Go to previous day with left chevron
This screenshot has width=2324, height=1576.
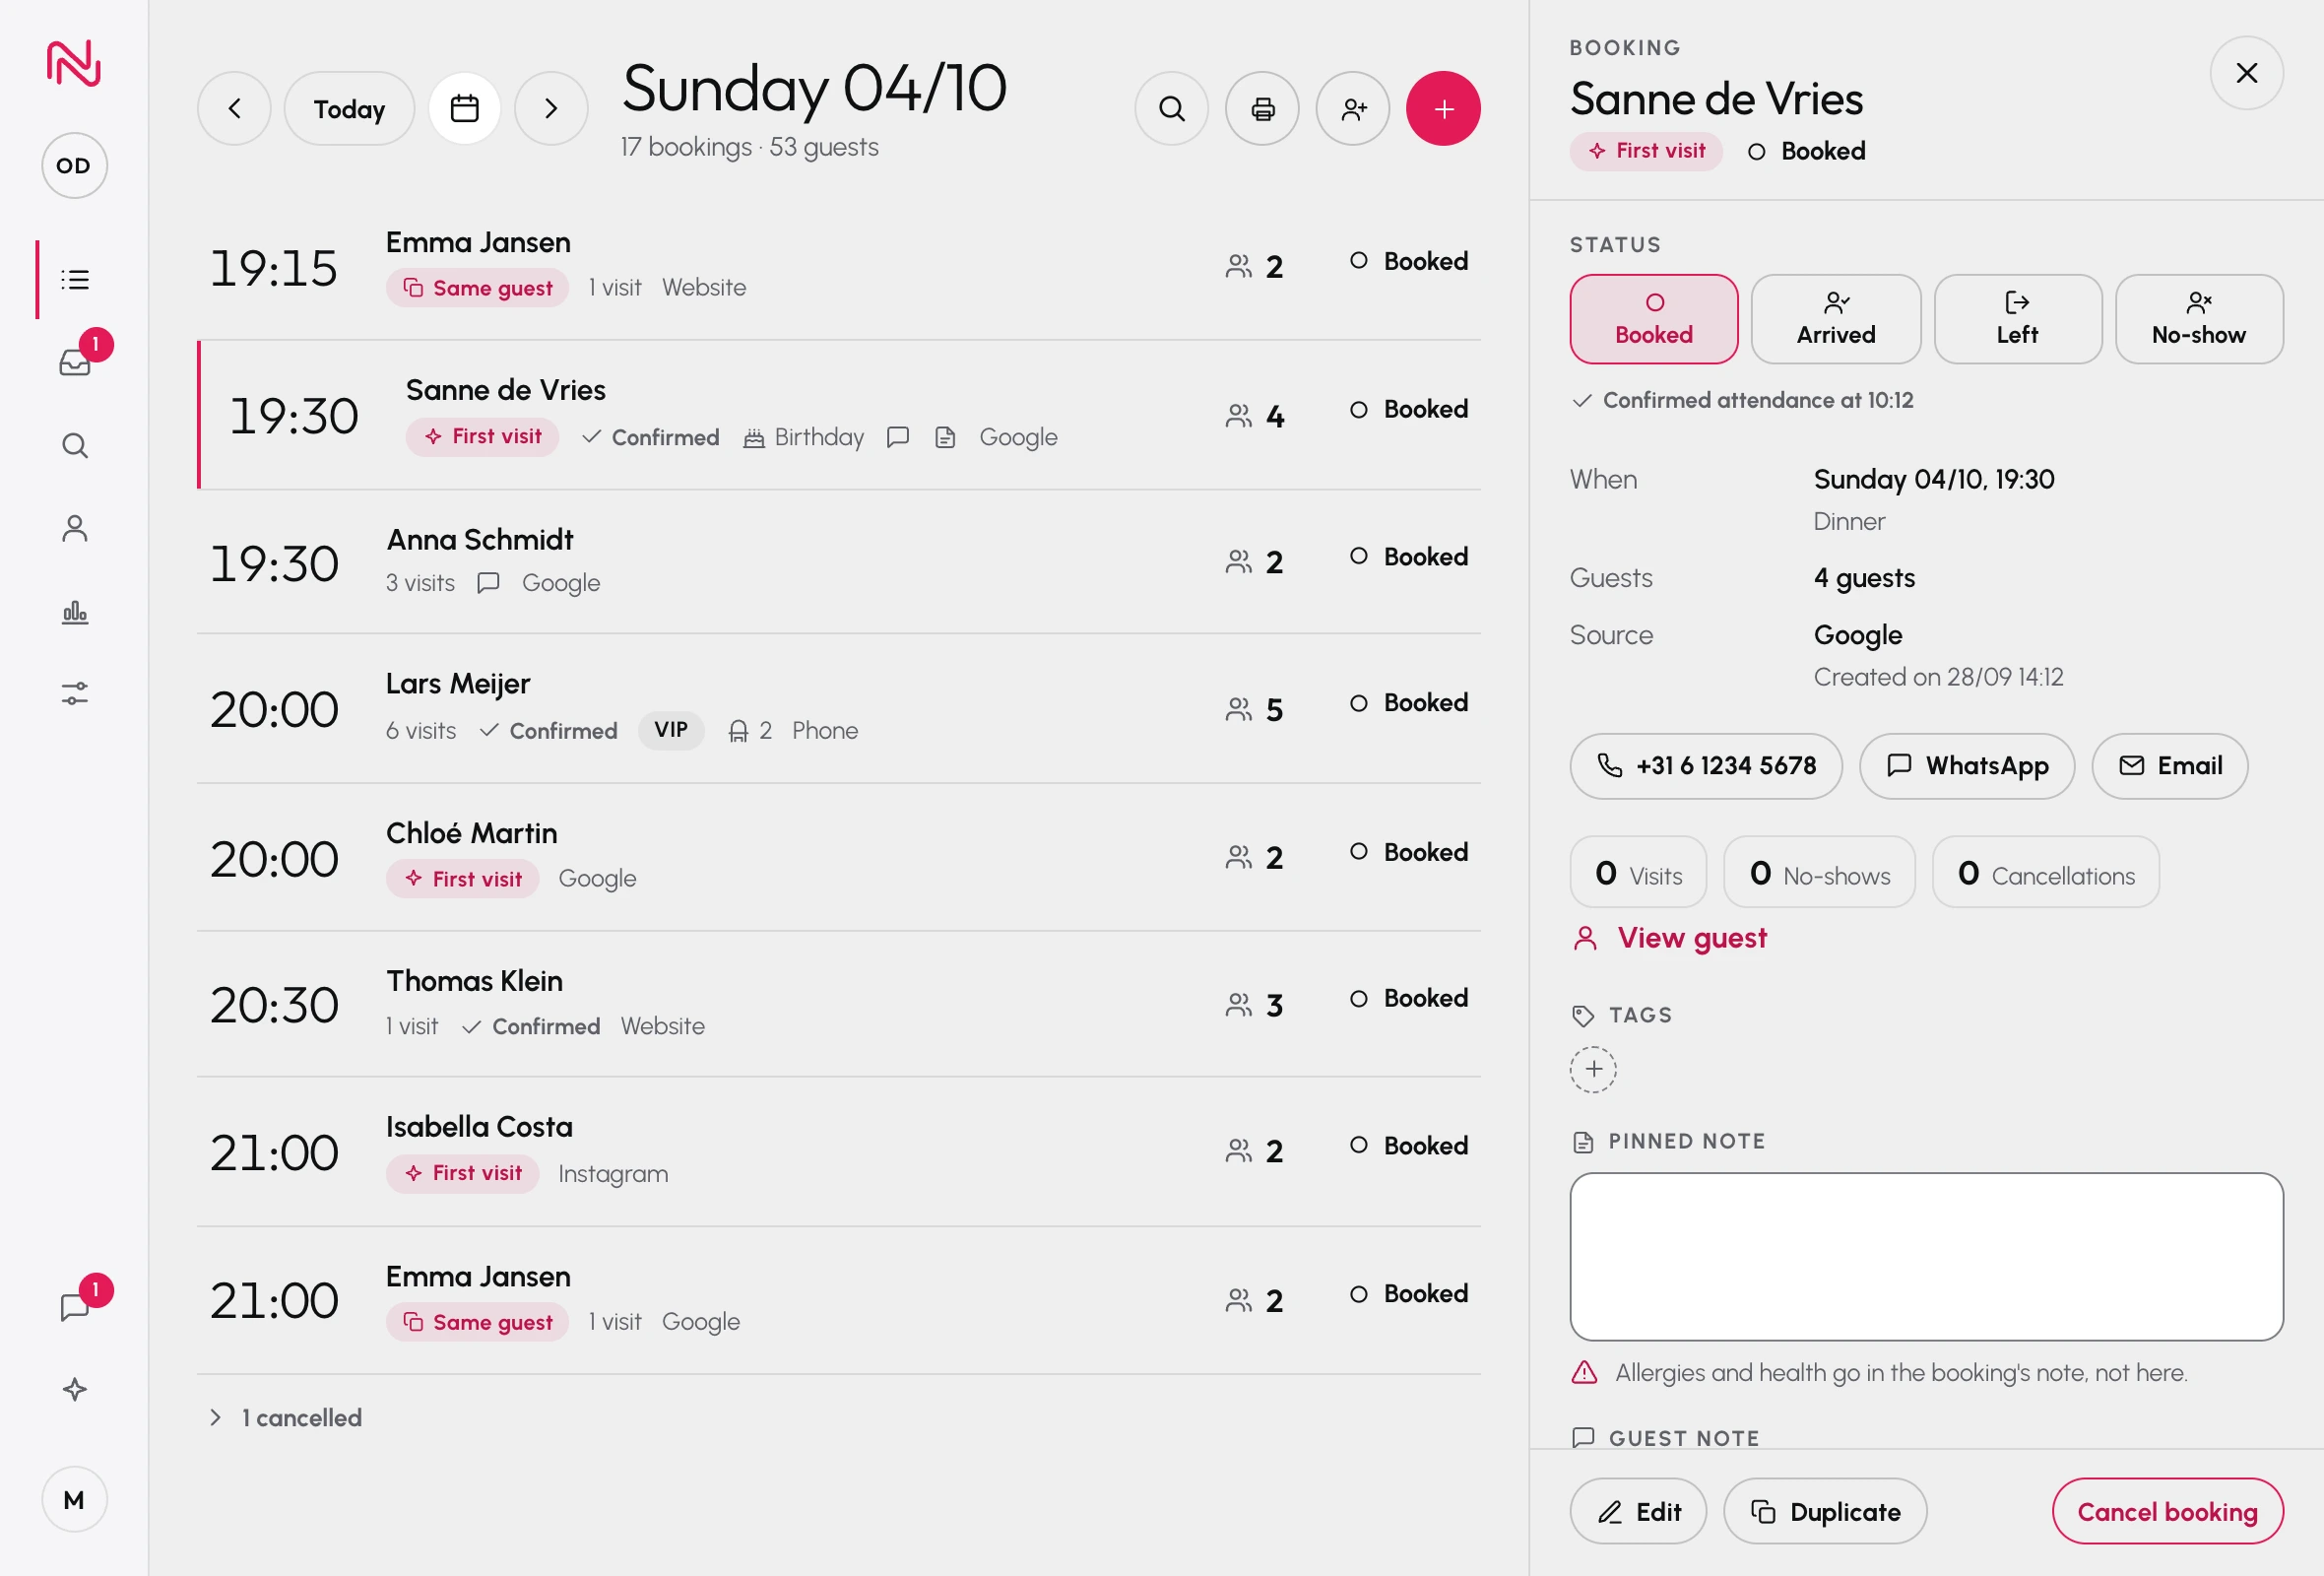(x=234, y=108)
